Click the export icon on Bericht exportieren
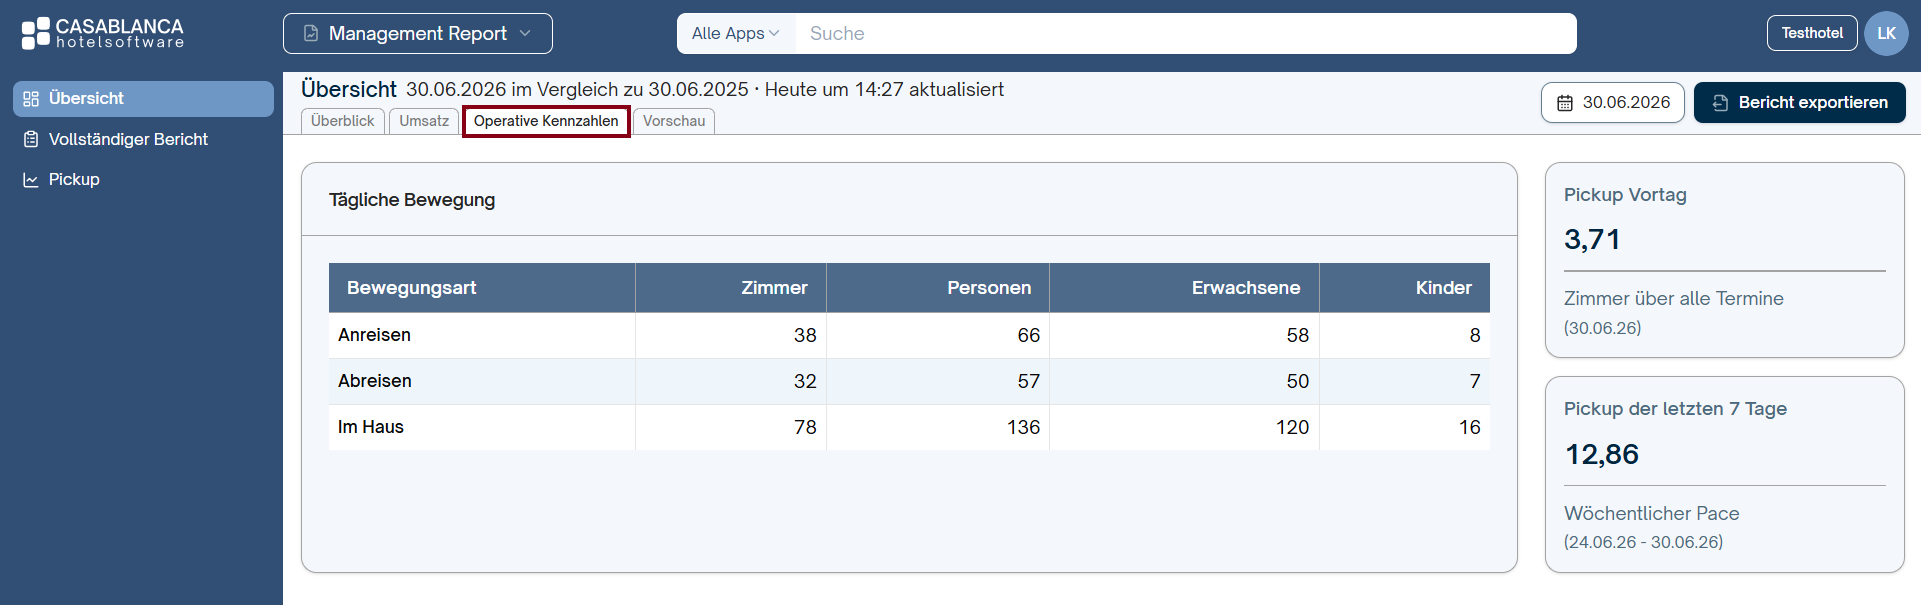 (1721, 103)
